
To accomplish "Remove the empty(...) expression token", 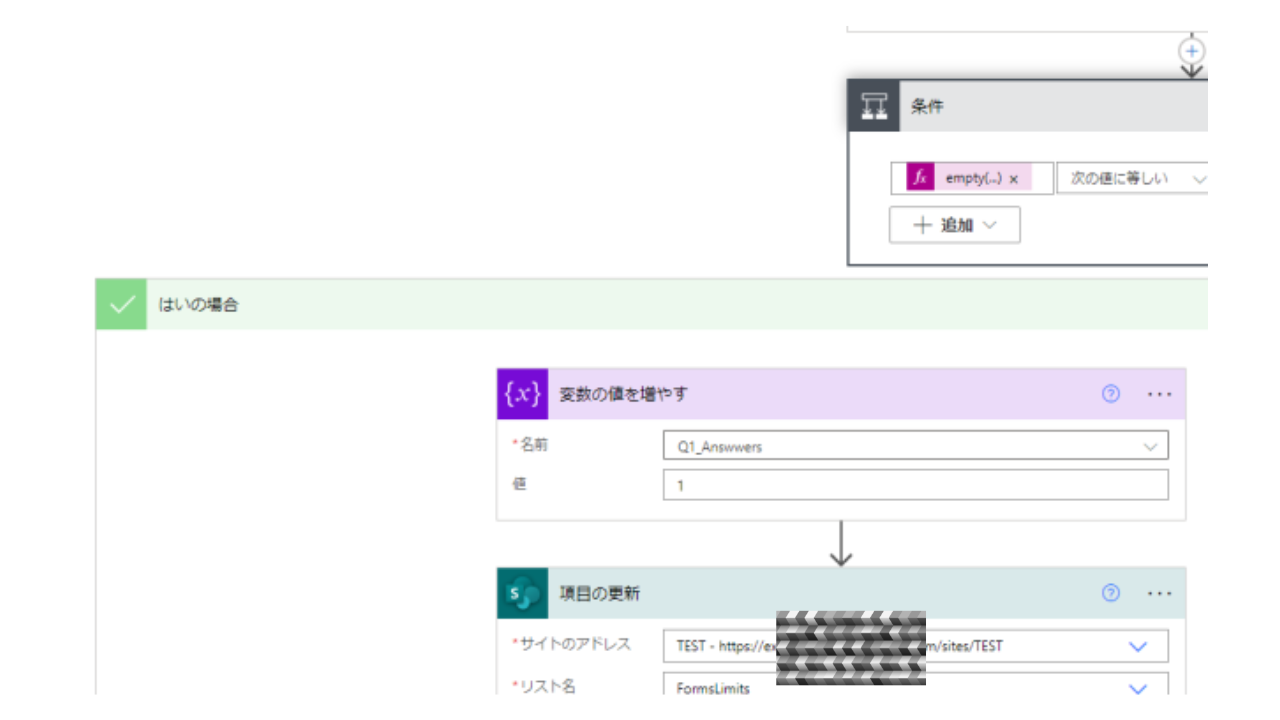I will [1013, 179].
